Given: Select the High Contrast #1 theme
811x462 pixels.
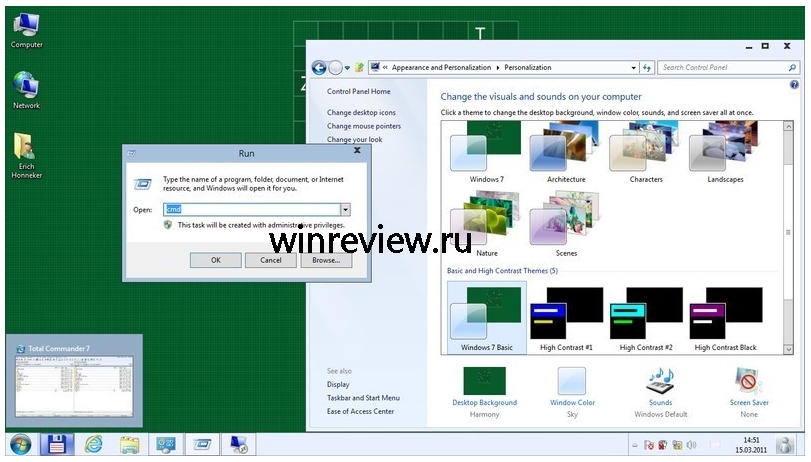Looking at the screenshot, I should pos(566,319).
